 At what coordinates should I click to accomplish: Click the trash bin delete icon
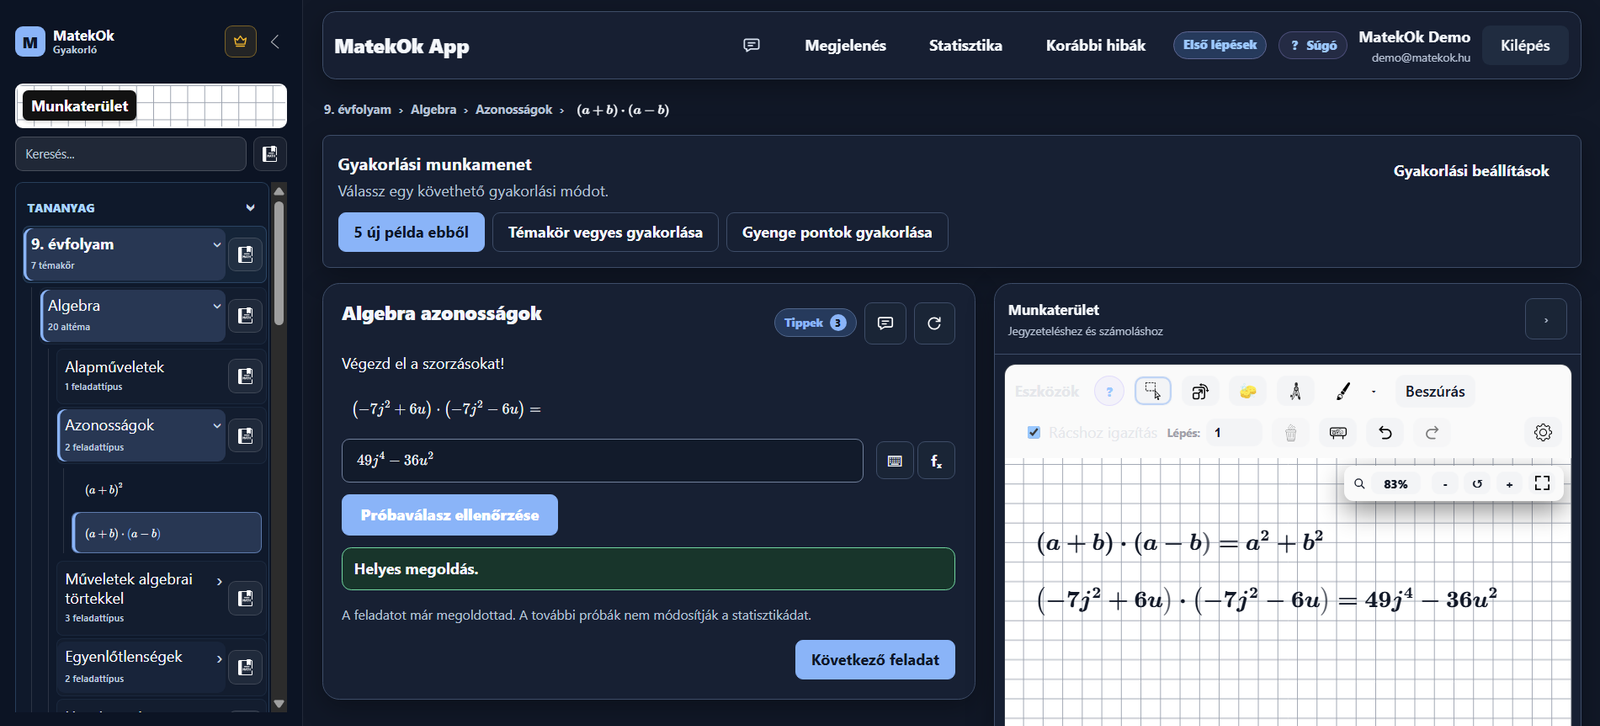(1291, 433)
